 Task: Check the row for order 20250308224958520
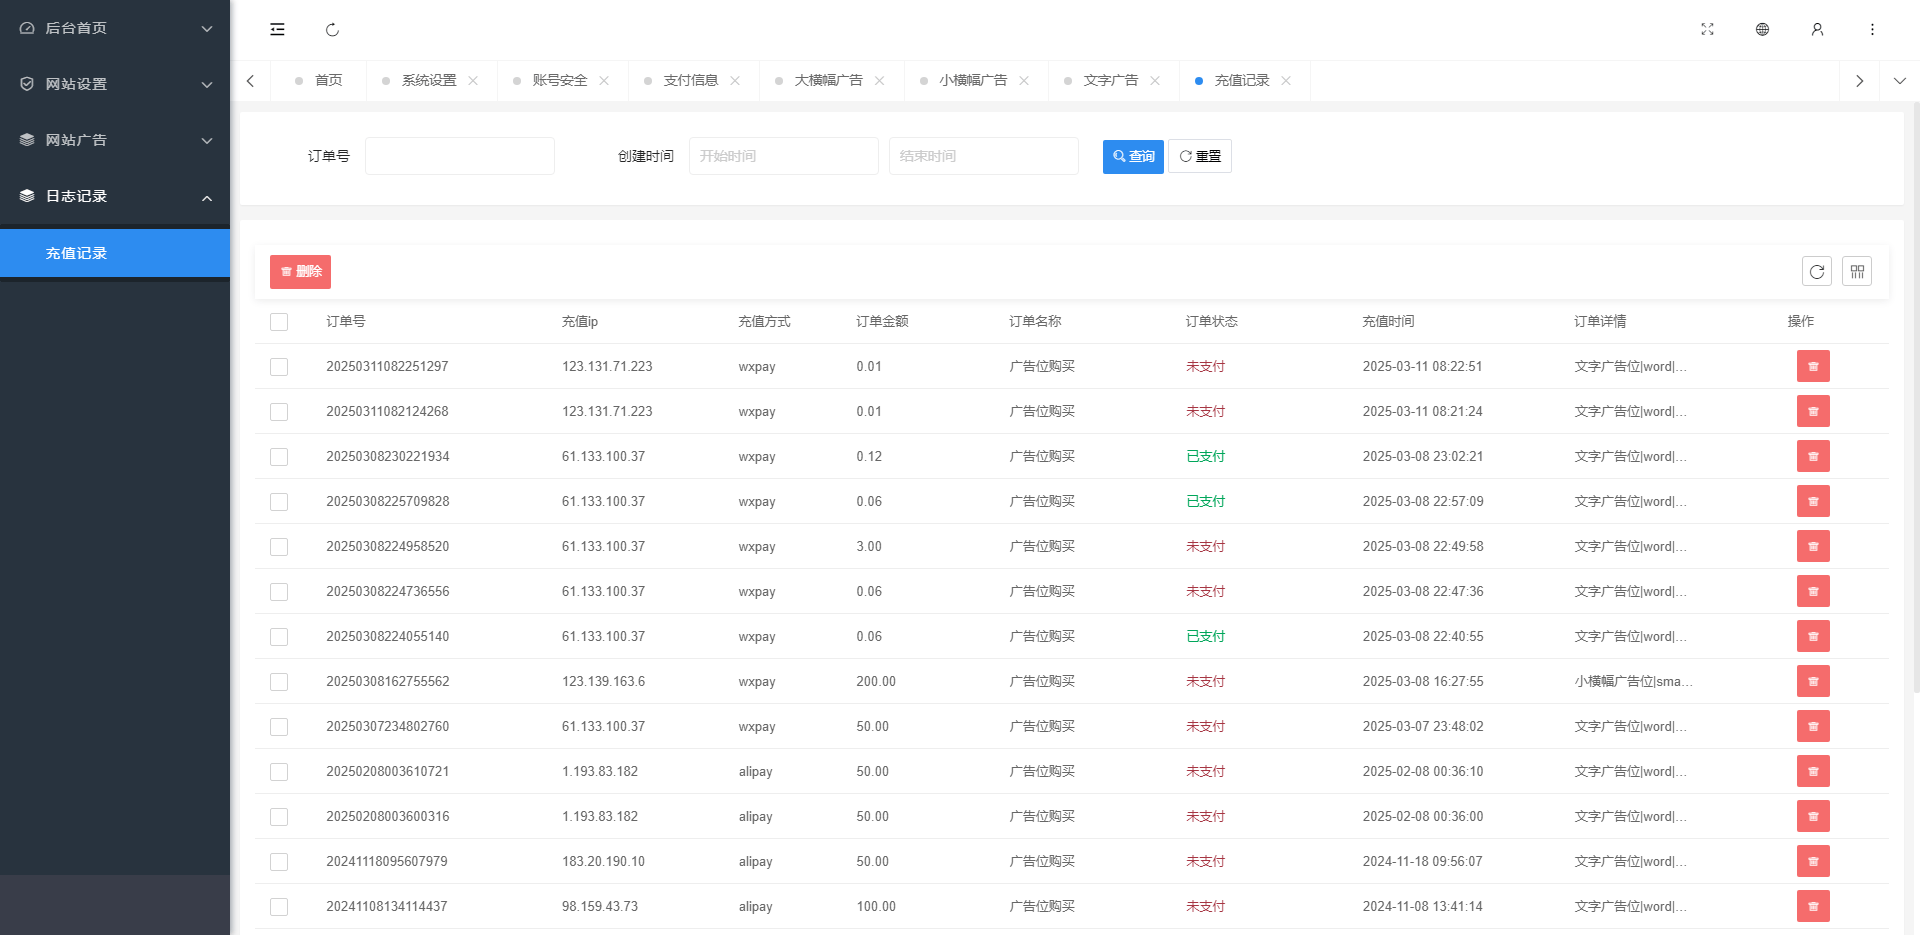click(279, 547)
